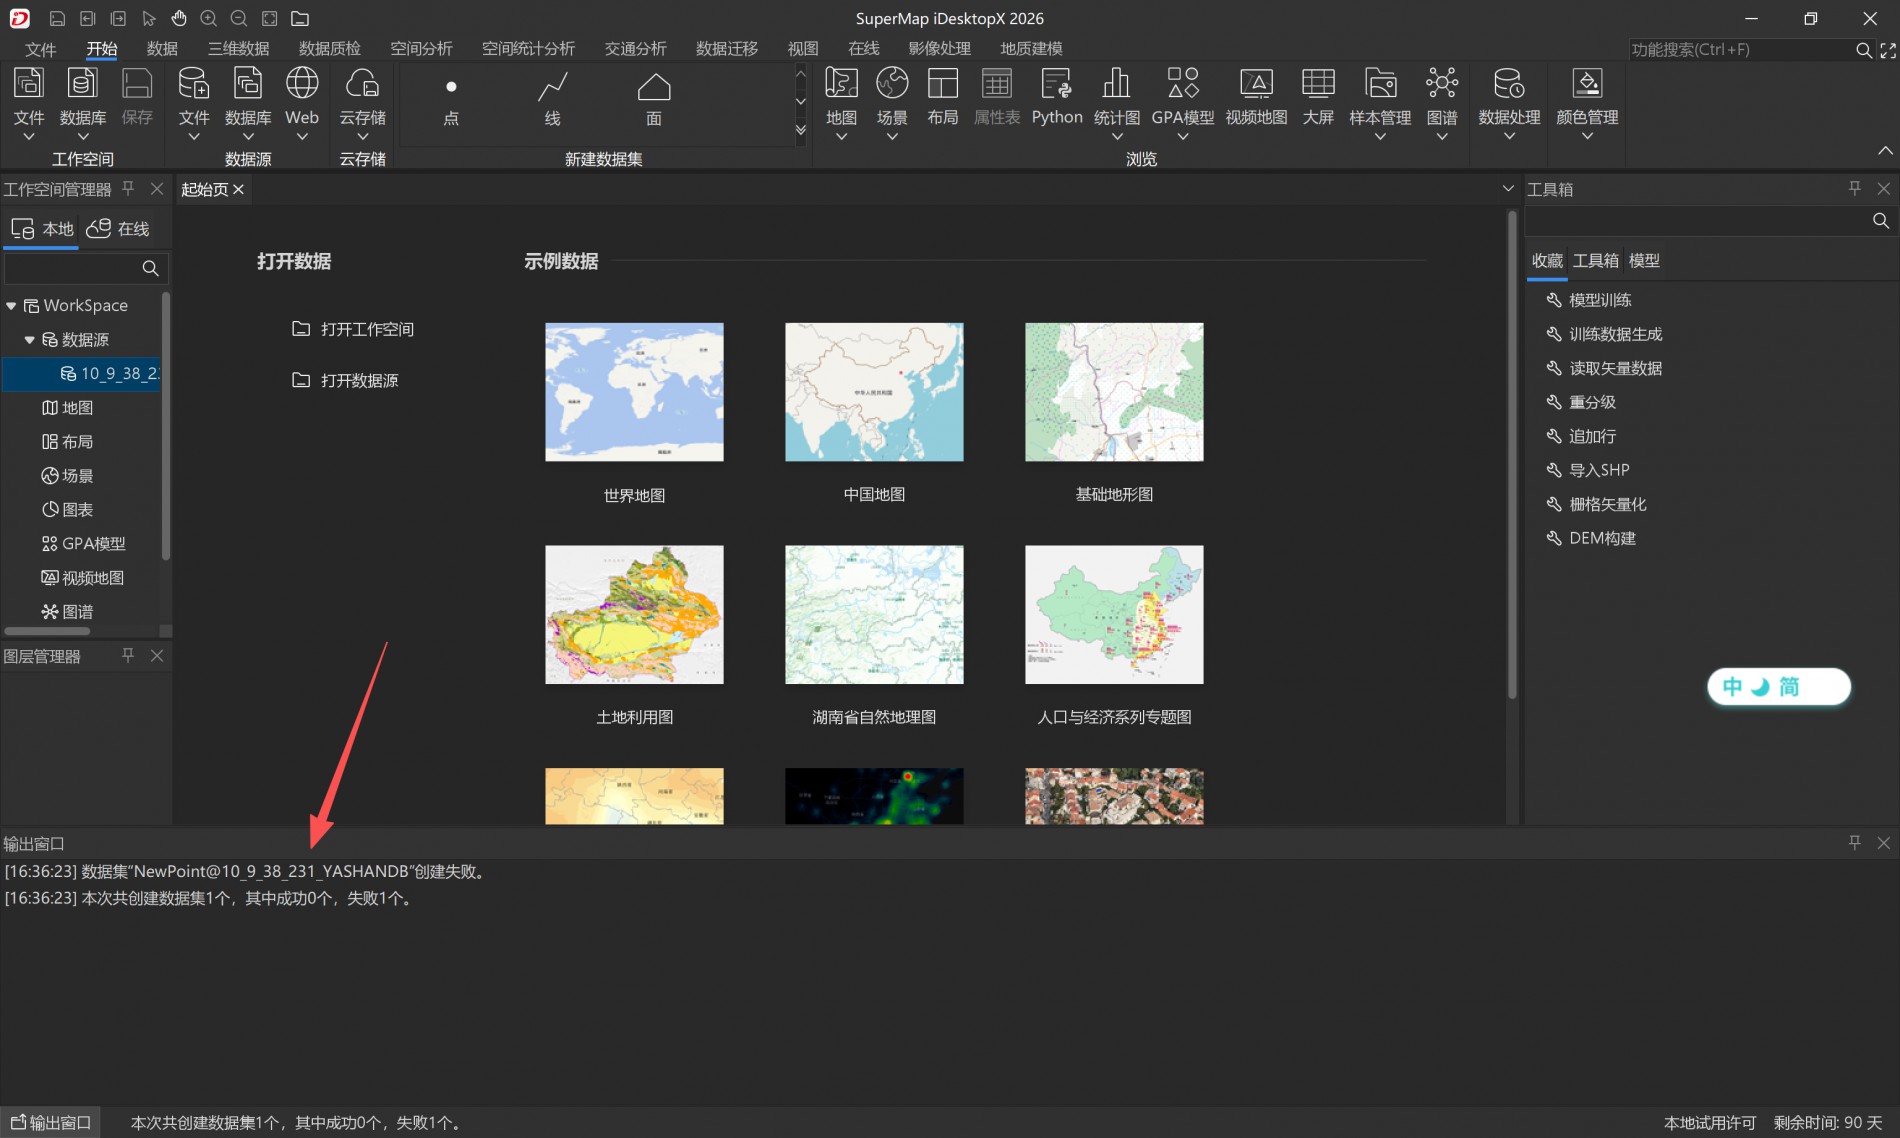This screenshot has width=1900, height=1138.
Task: Click the 大屏 dashboard icon
Action: click(x=1318, y=96)
